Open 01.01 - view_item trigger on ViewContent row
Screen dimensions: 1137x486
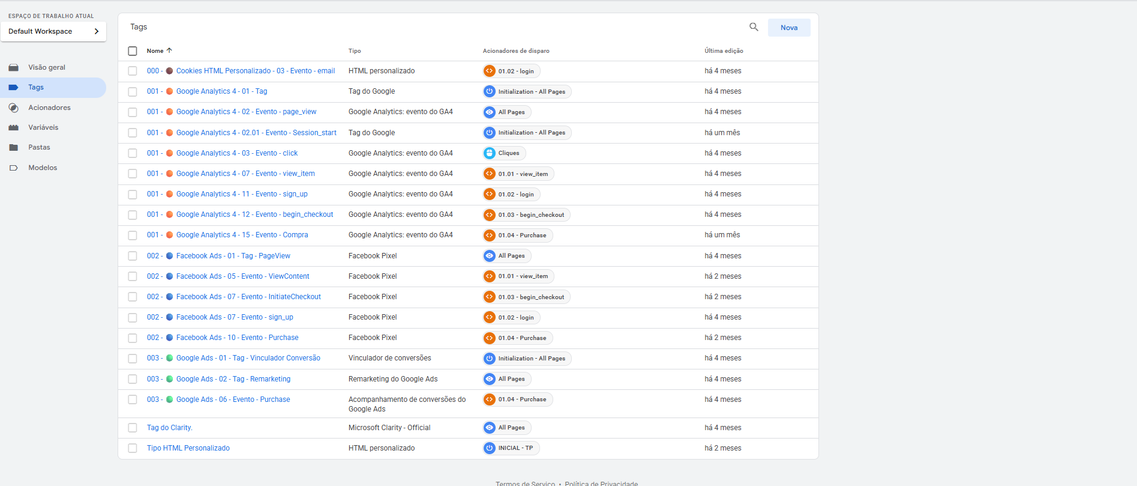coord(518,276)
